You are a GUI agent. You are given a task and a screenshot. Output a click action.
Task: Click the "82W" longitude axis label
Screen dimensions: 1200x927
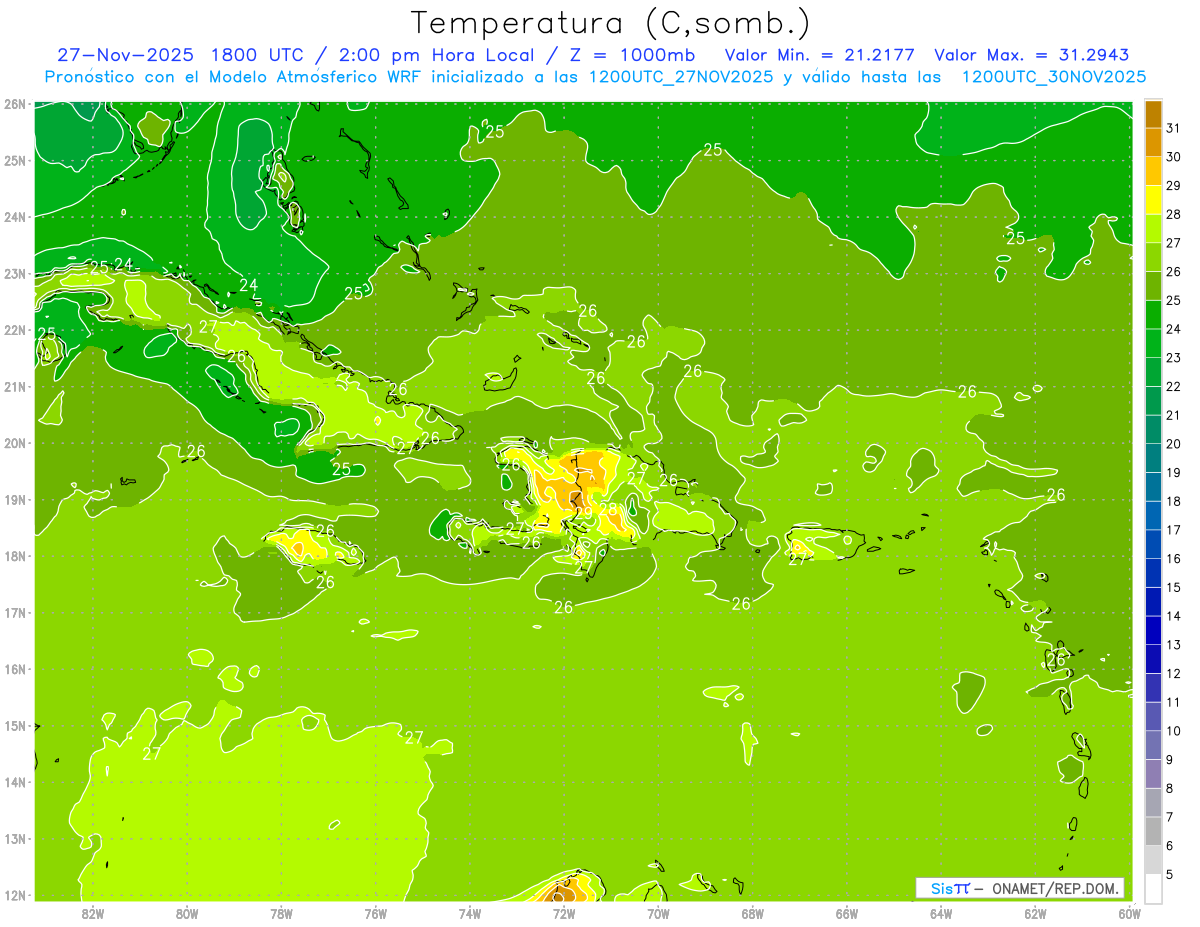(x=93, y=913)
